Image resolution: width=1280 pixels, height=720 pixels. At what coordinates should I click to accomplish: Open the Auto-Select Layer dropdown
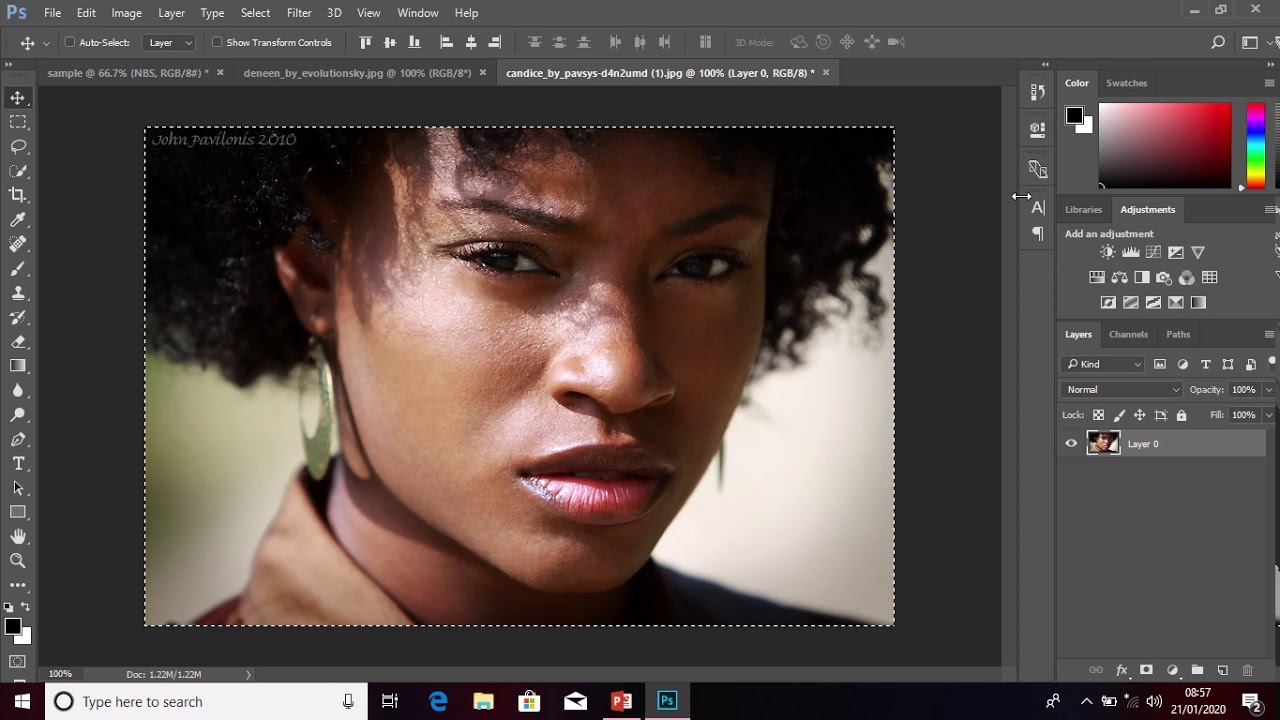click(x=171, y=43)
